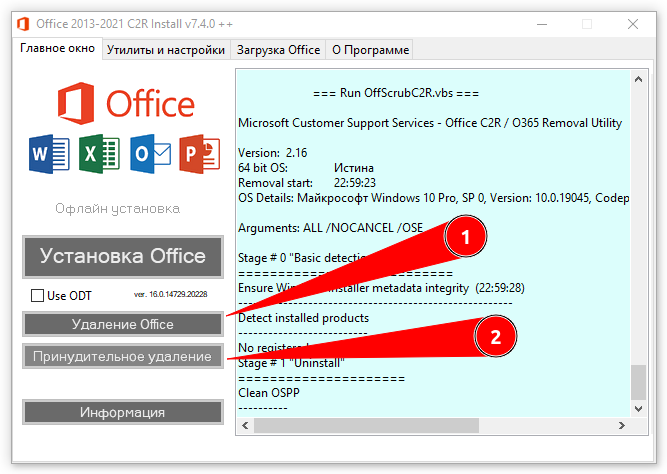Click the Outlook application icon

point(150,154)
